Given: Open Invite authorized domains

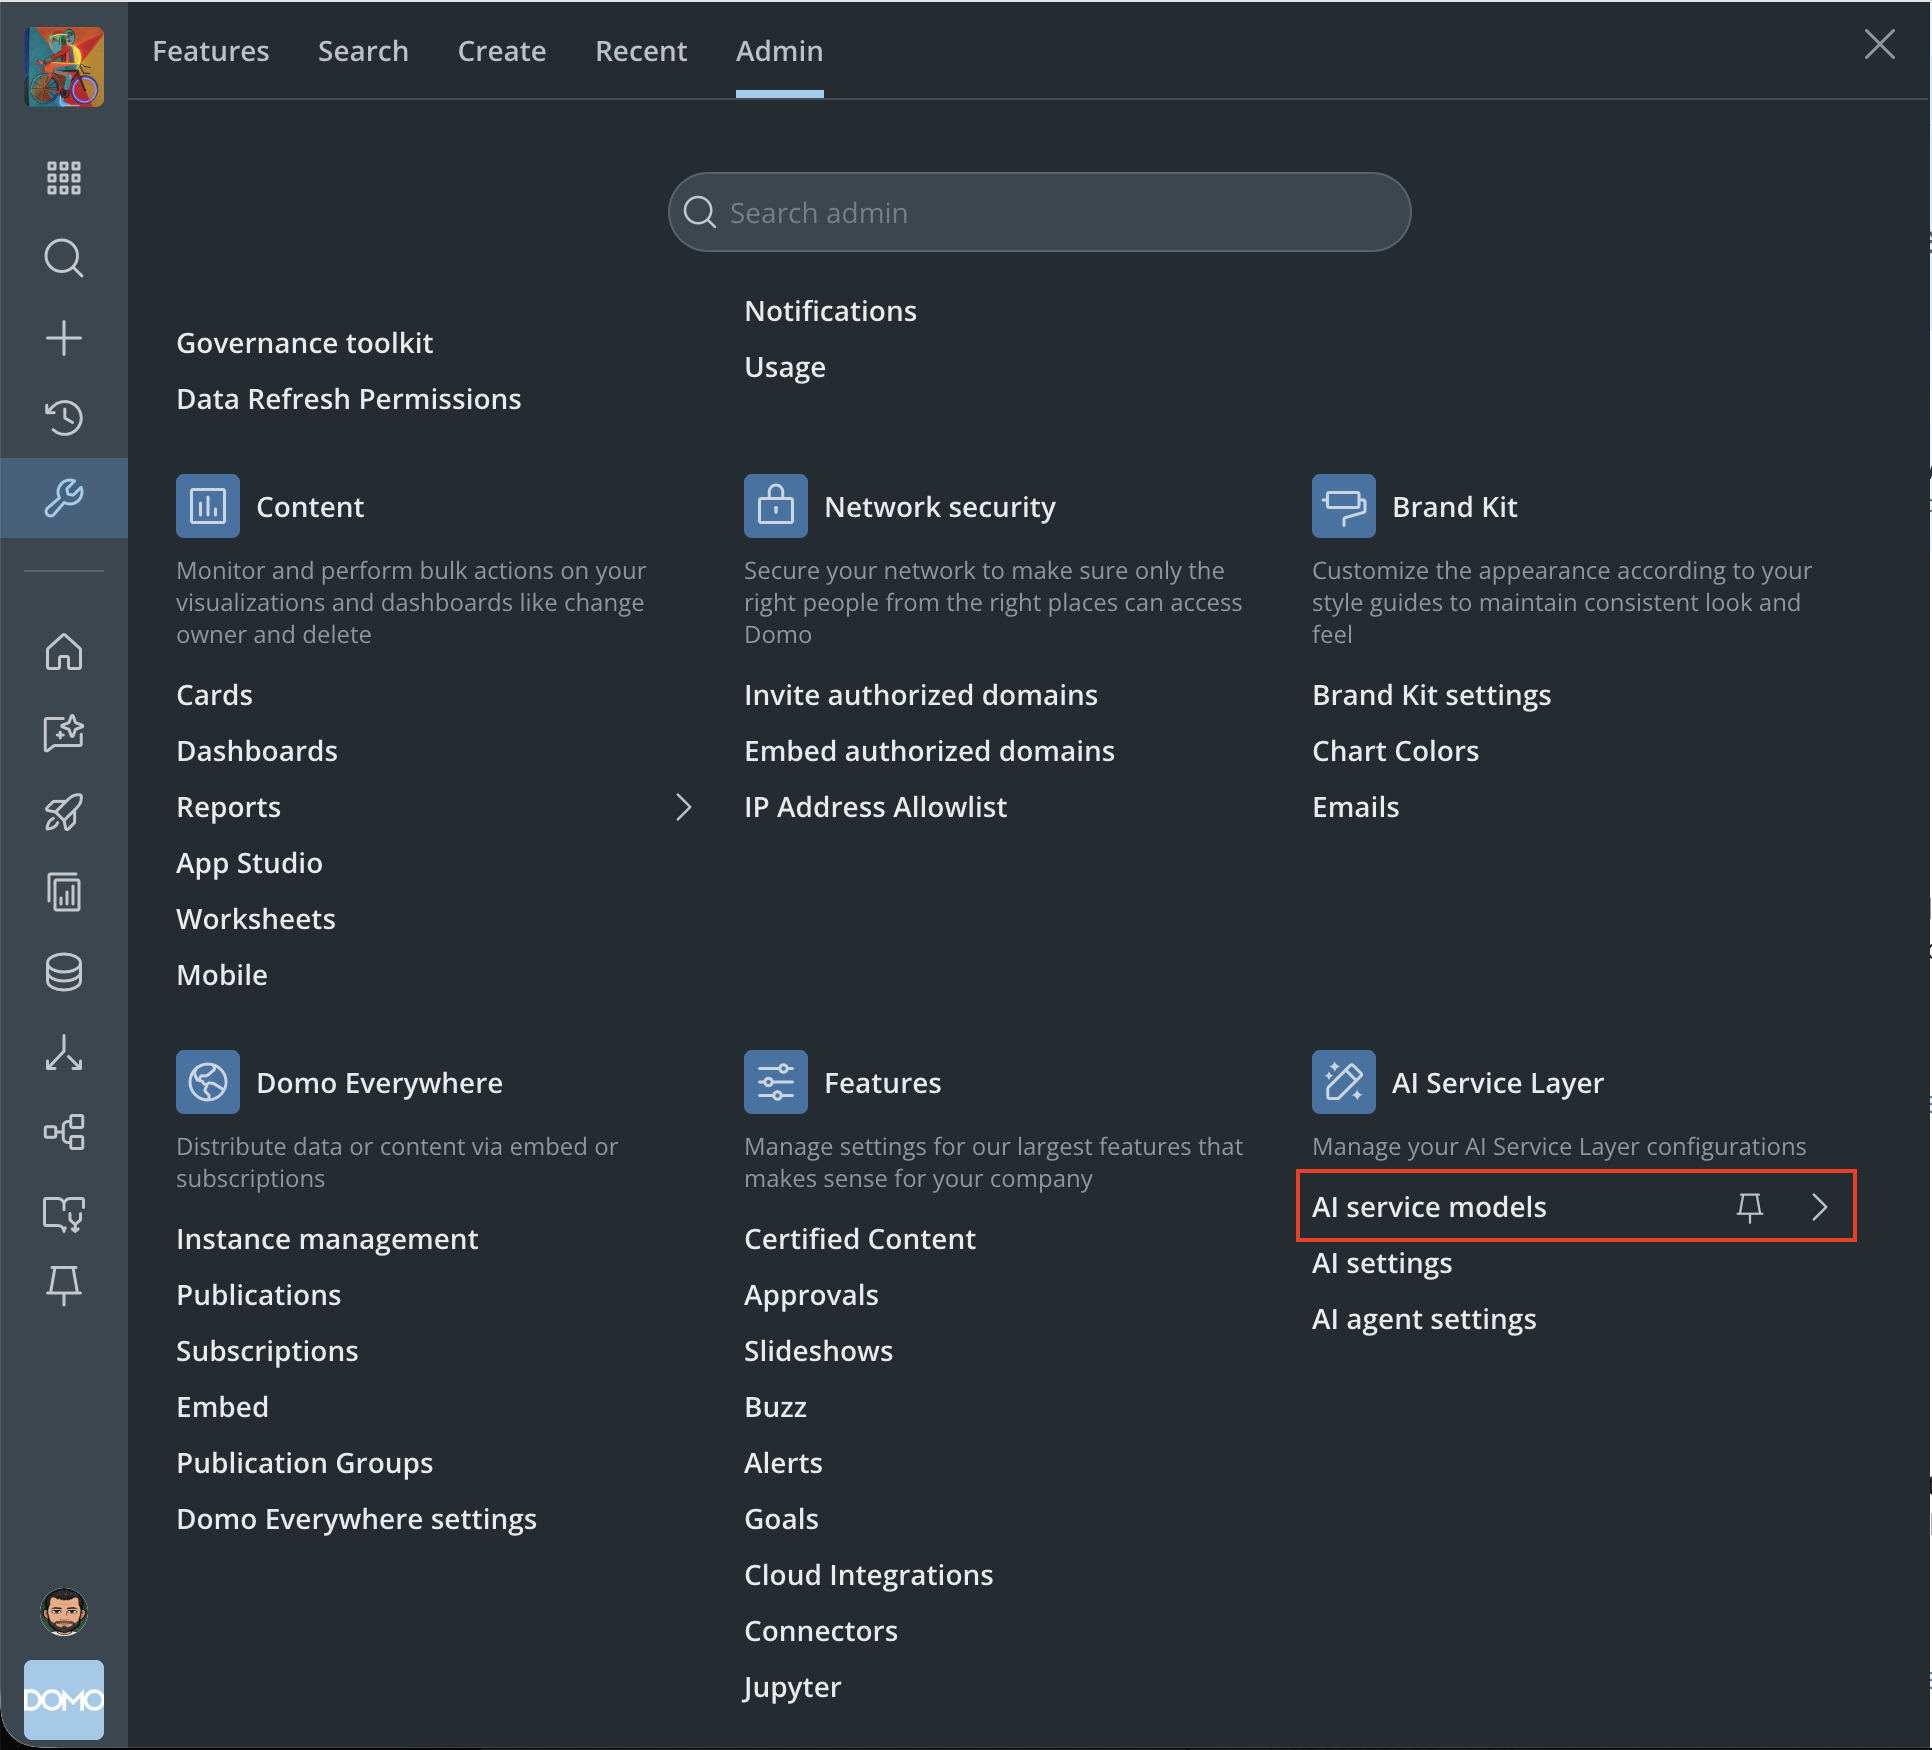Looking at the screenshot, I should click(x=921, y=695).
